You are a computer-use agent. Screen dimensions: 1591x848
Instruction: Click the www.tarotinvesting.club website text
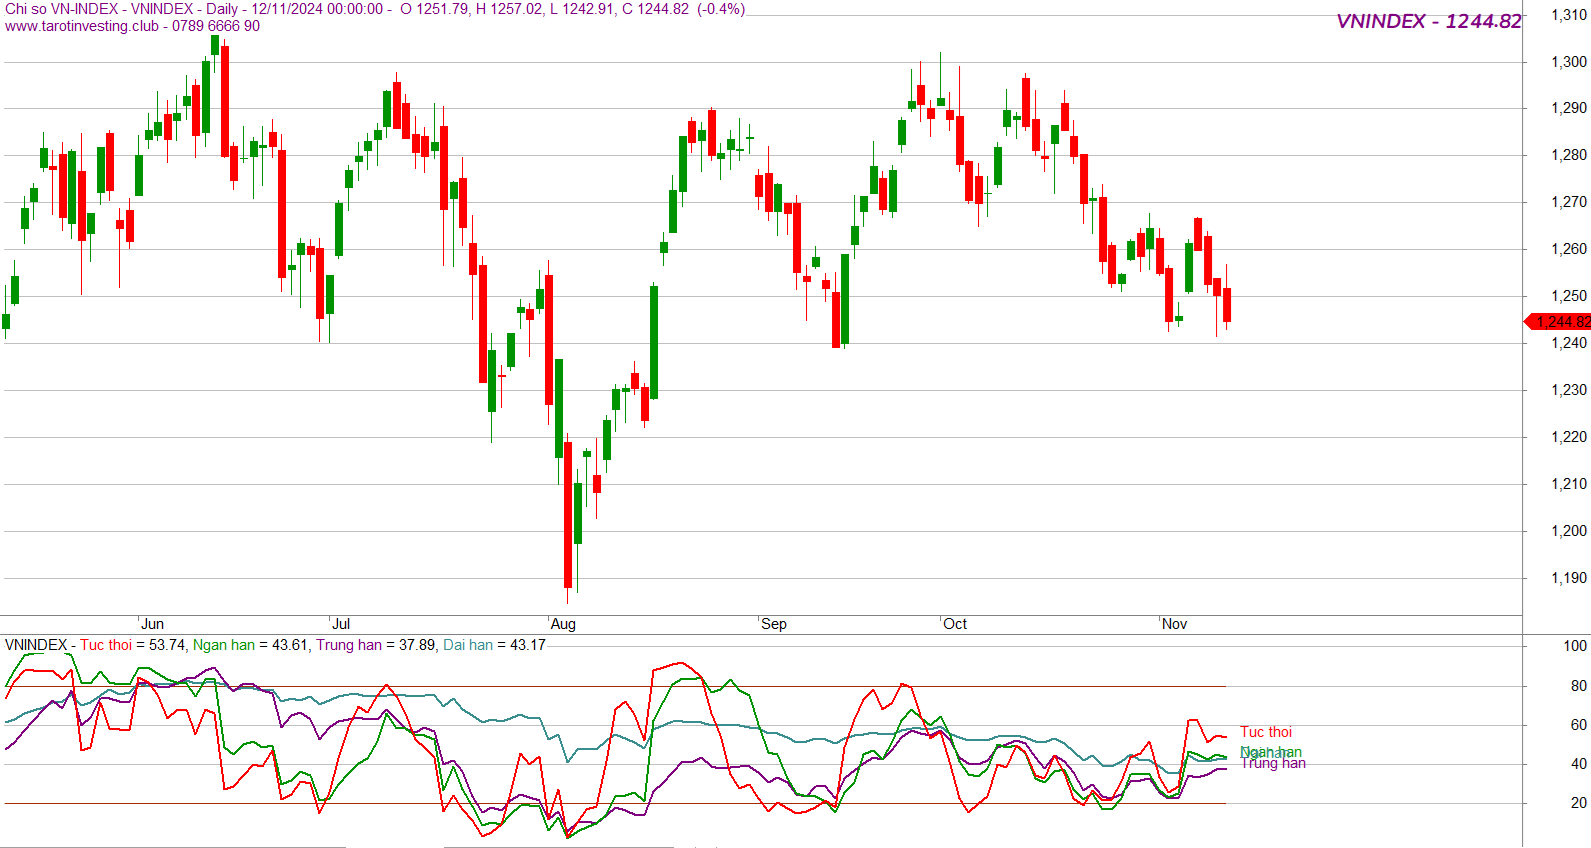tap(82, 26)
